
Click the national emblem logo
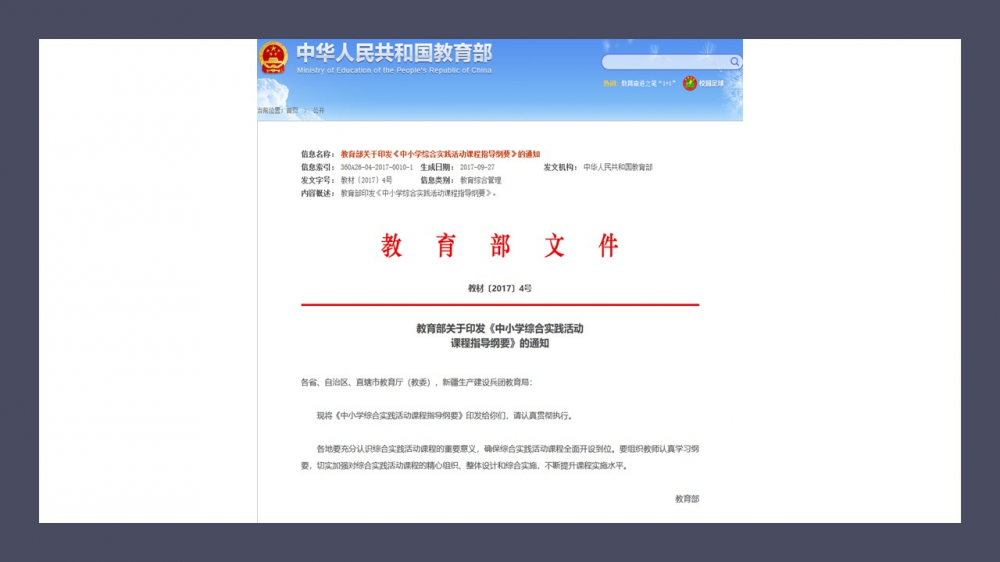[x=273, y=57]
